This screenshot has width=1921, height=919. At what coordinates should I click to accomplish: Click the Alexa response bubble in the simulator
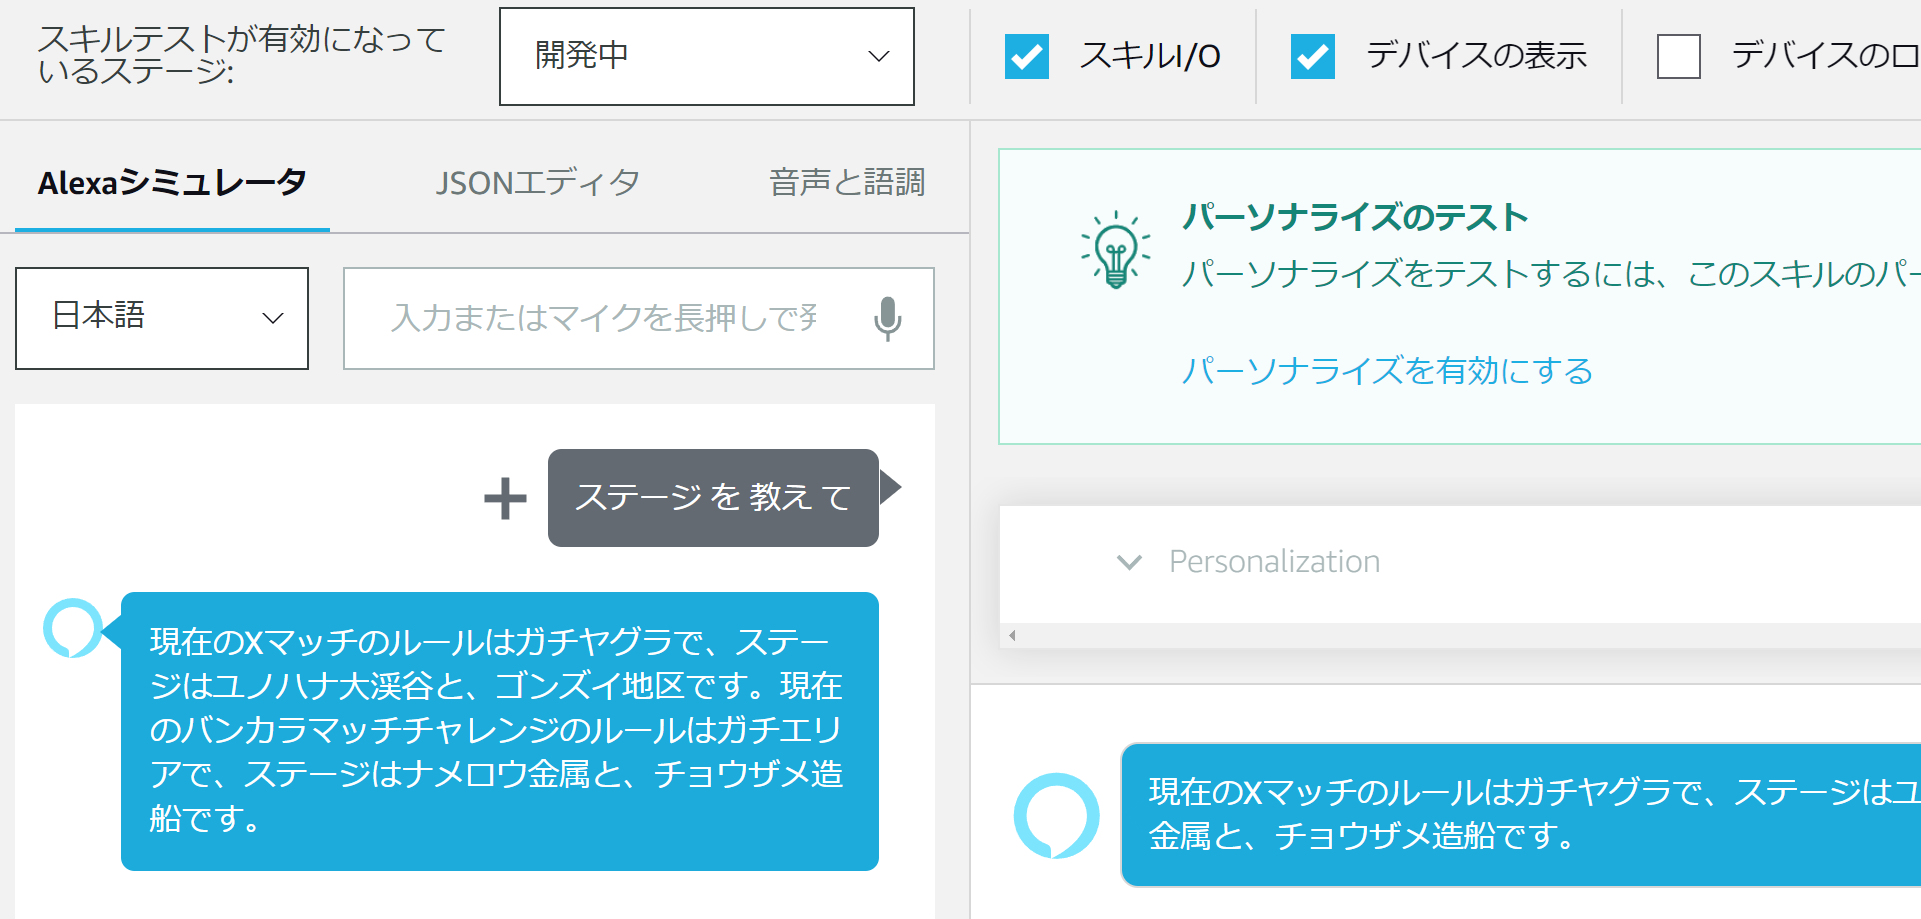point(500,731)
